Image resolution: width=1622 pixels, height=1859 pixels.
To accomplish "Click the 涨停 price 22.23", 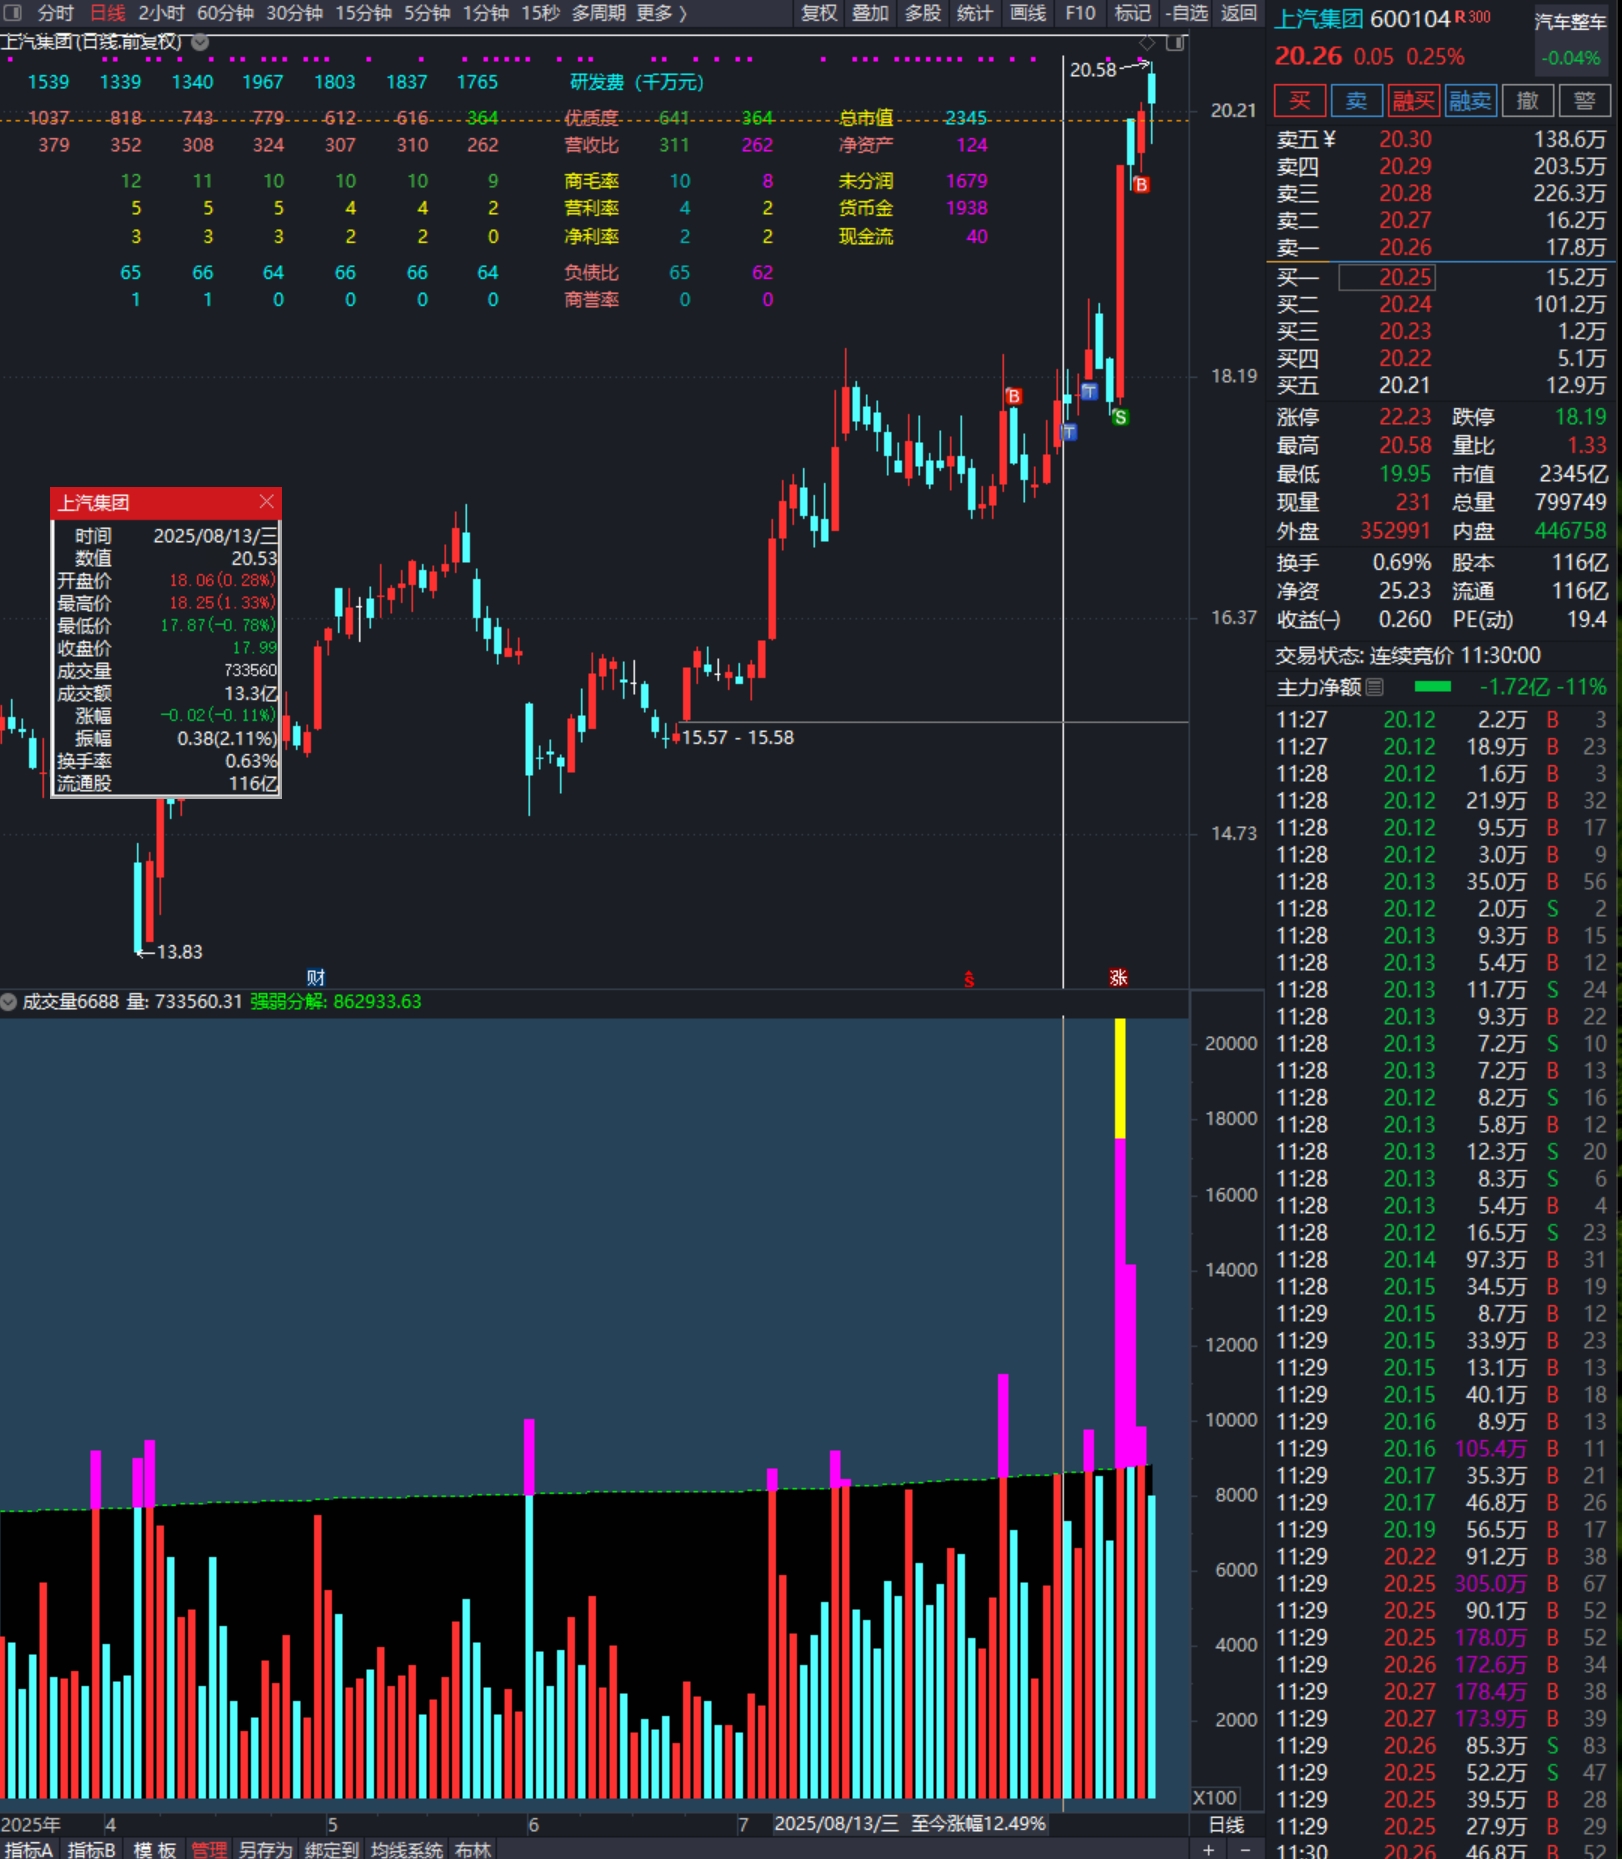I will click(x=1405, y=417).
